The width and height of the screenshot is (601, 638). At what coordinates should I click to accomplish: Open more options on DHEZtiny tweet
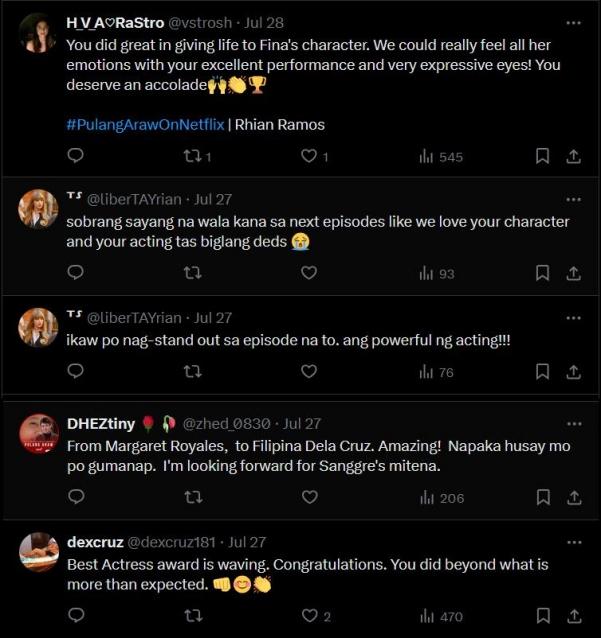(x=573, y=421)
